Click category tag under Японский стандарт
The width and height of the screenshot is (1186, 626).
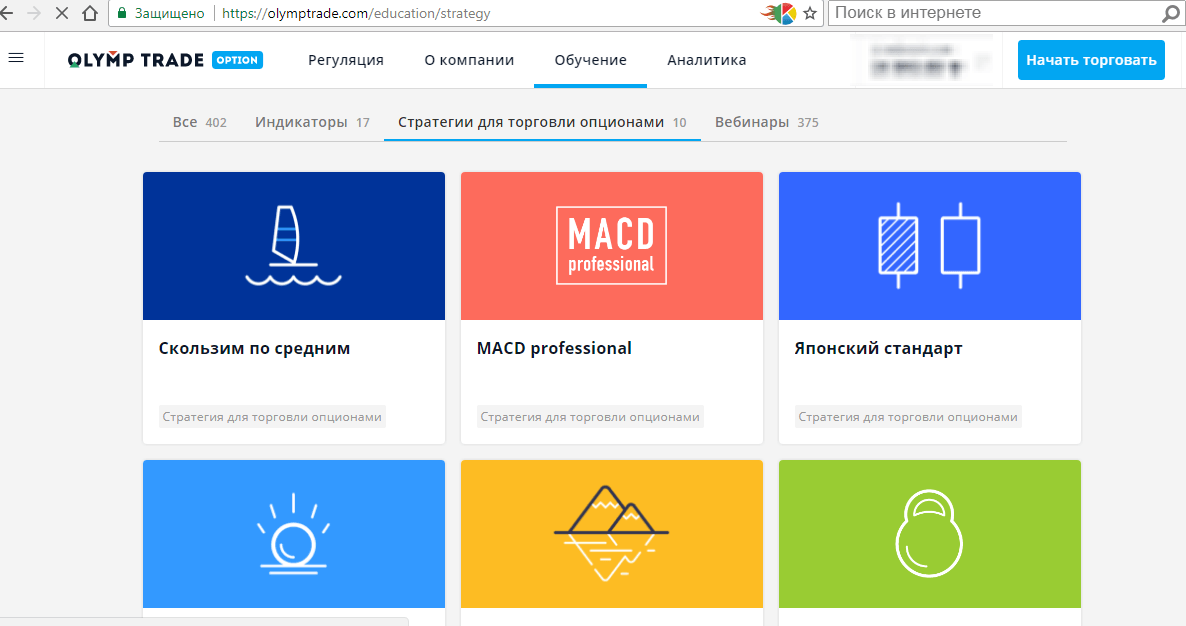(x=908, y=417)
